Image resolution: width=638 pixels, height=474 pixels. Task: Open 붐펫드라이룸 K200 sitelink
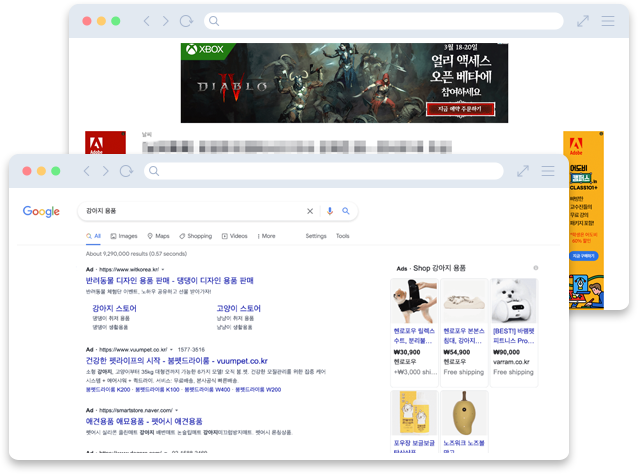pyautogui.click(x=108, y=390)
